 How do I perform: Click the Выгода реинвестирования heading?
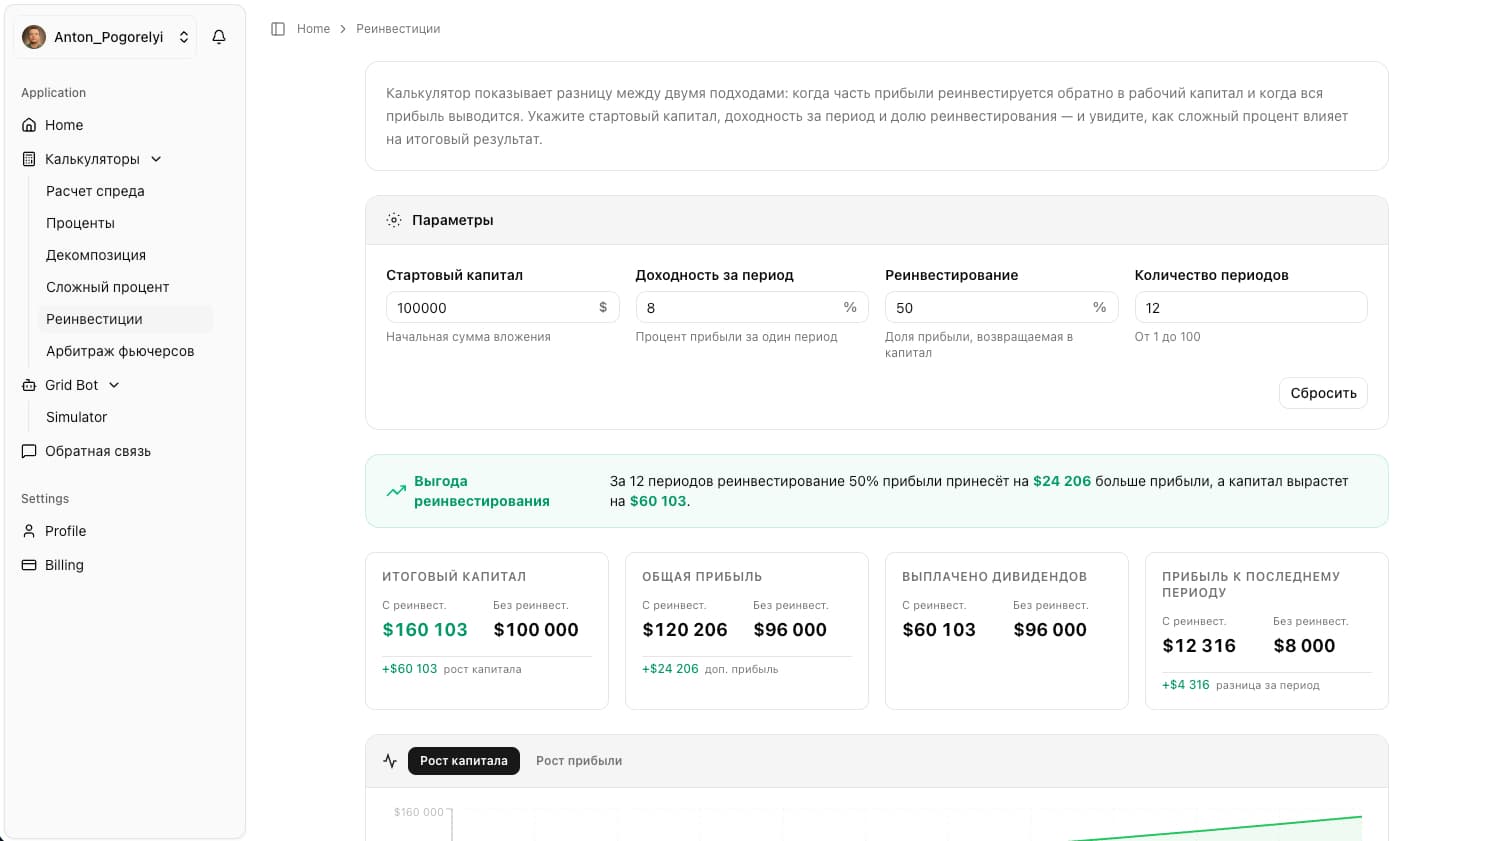tap(482, 491)
